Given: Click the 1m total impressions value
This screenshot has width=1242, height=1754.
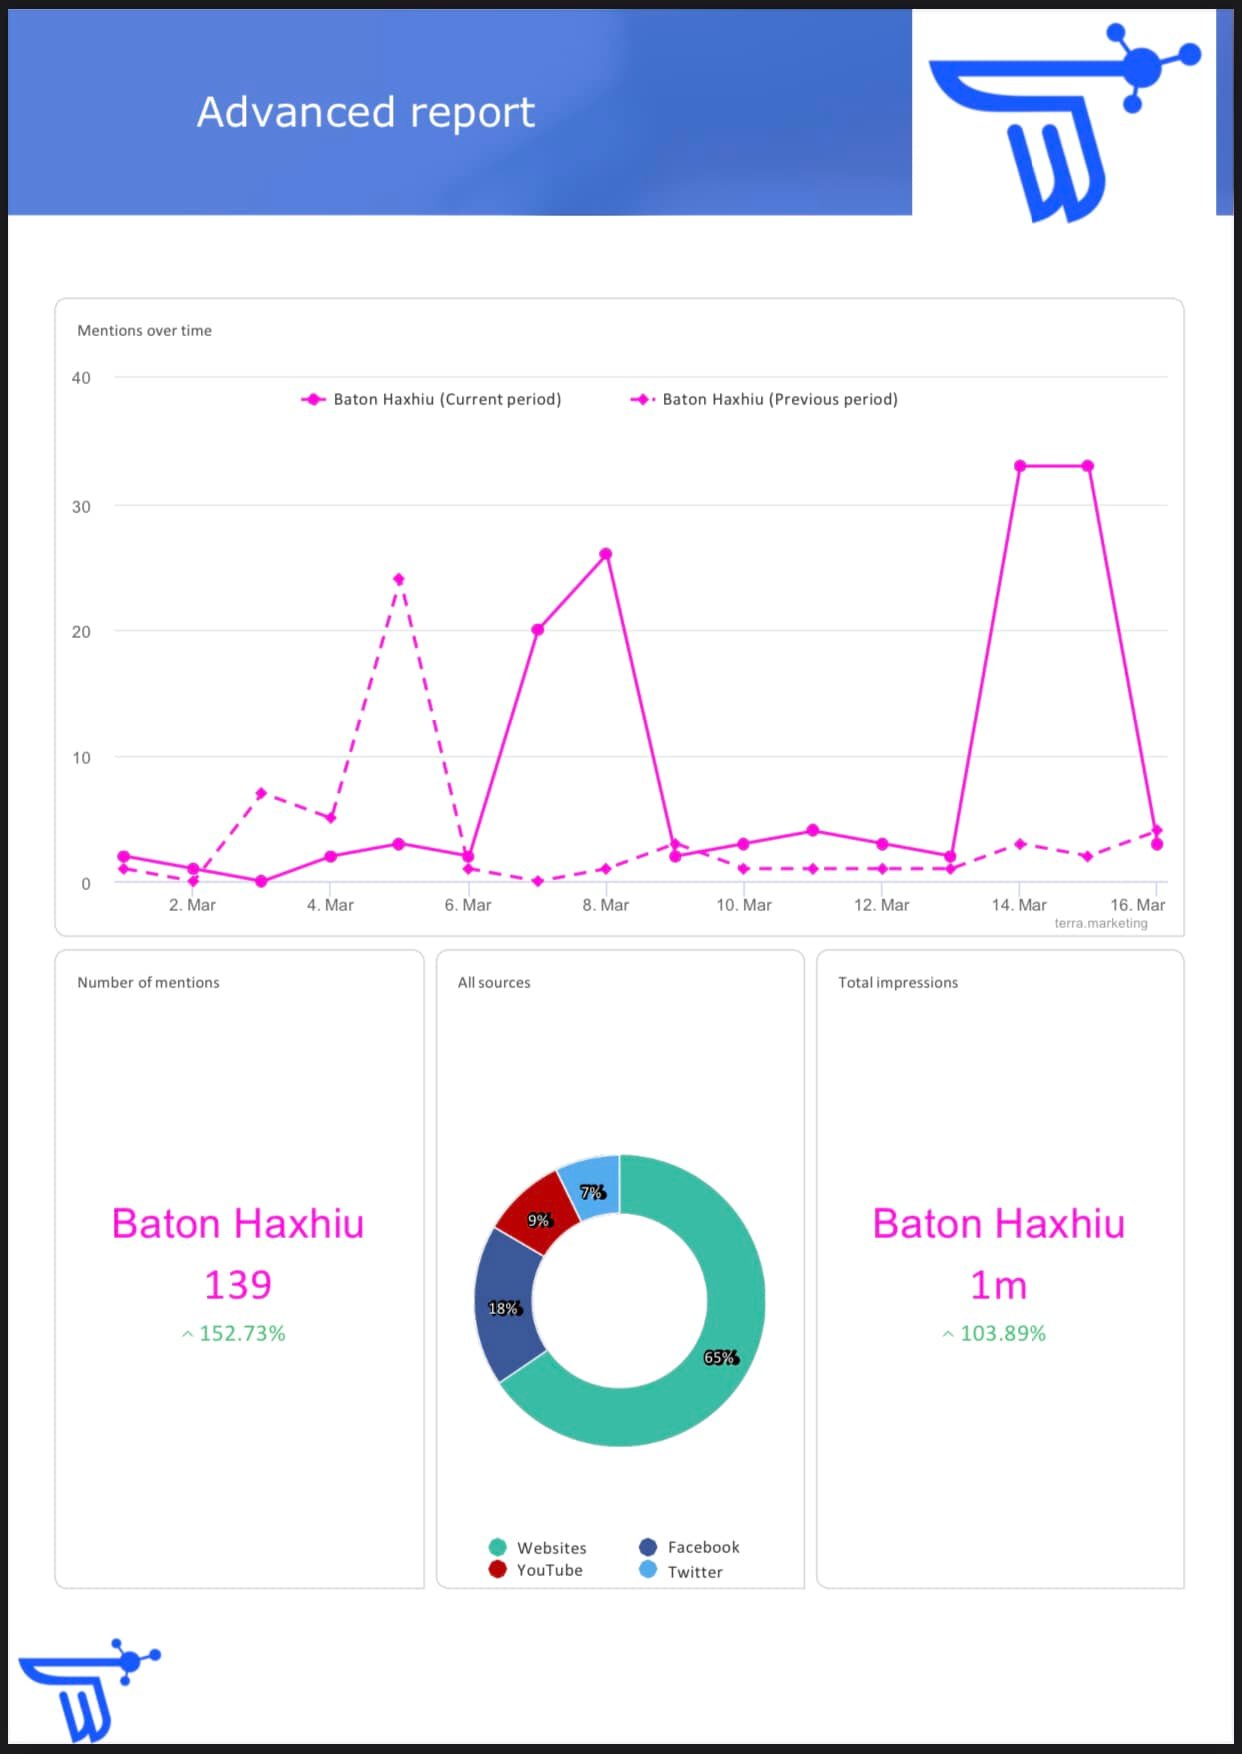Looking at the screenshot, I should point(998,1285).
